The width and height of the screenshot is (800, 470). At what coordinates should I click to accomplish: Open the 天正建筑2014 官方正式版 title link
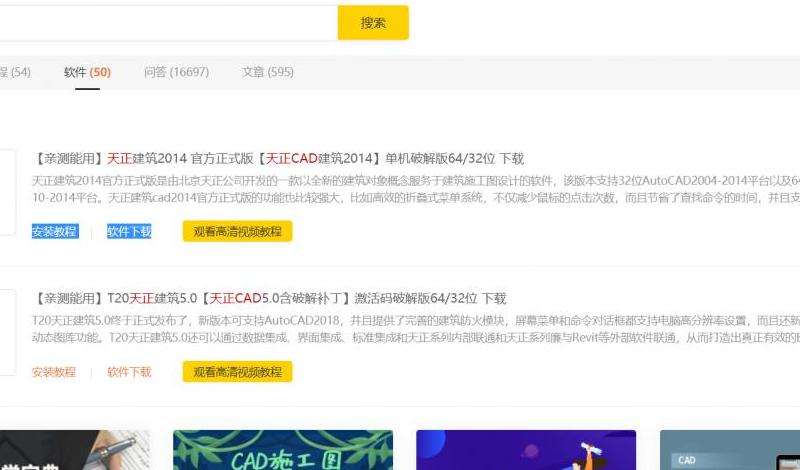[x=279, y=159]
